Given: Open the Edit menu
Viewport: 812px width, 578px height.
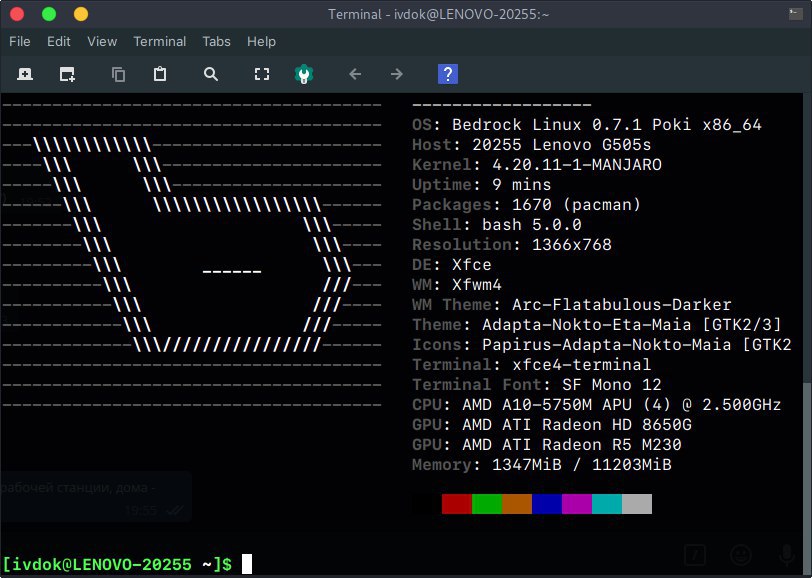Looking at the screenshot, I should [x=59, y=41].
